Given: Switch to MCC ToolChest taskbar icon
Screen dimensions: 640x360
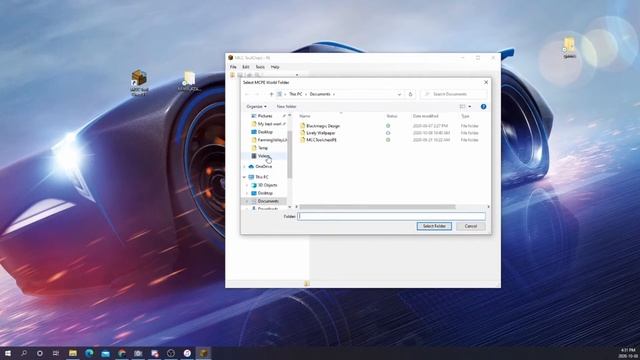Looking at the screenshot, I should [x=203, y=353].
